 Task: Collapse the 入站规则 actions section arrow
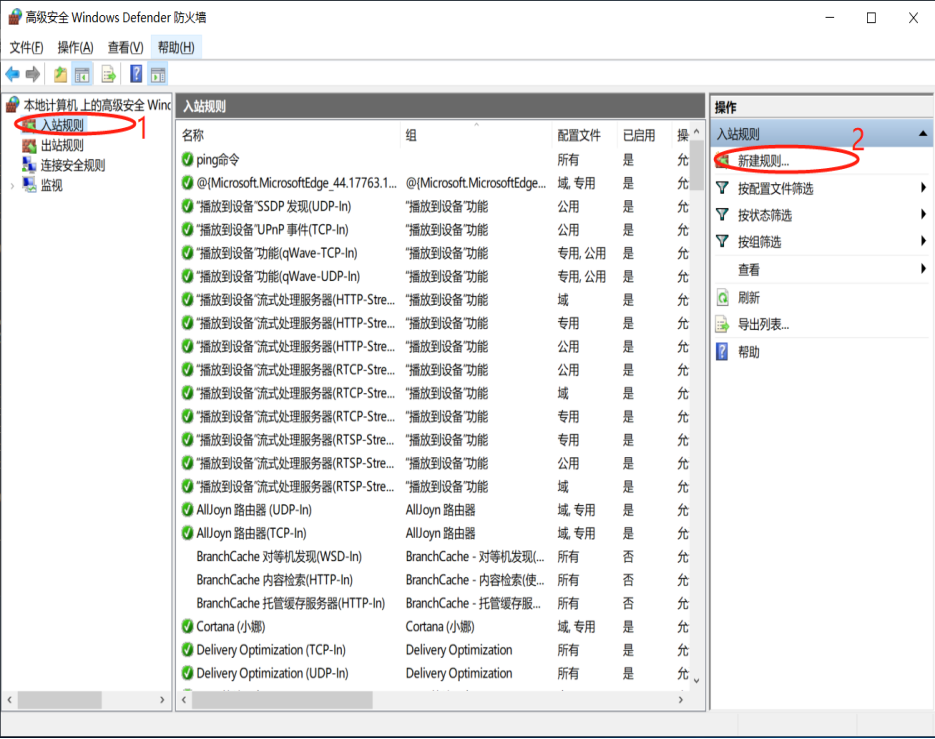pyautogui.click(x=922, y=134)
